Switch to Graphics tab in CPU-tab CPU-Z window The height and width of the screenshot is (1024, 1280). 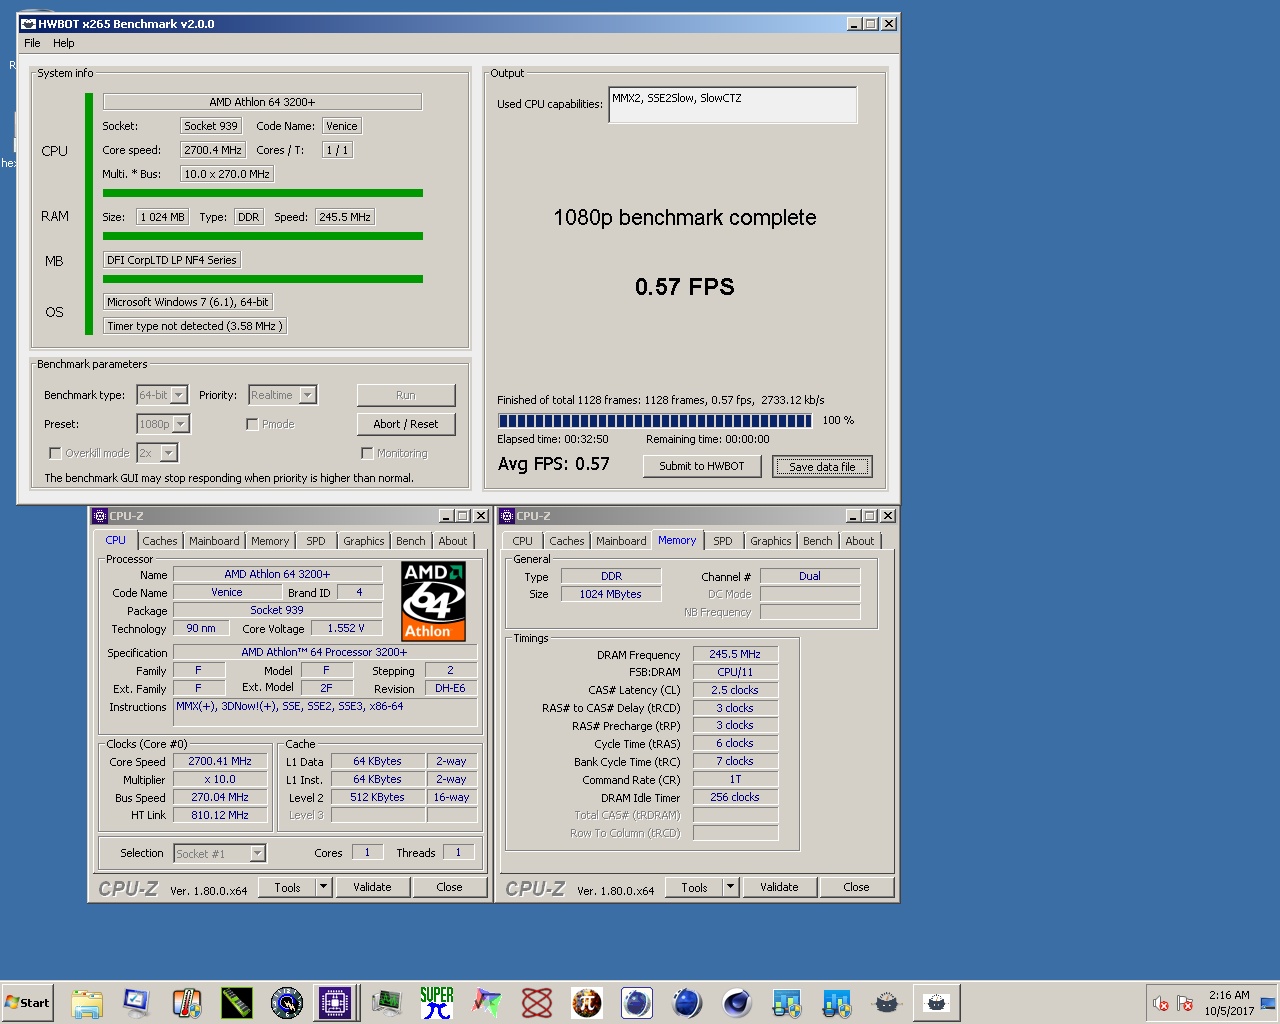tap(364, 541)
